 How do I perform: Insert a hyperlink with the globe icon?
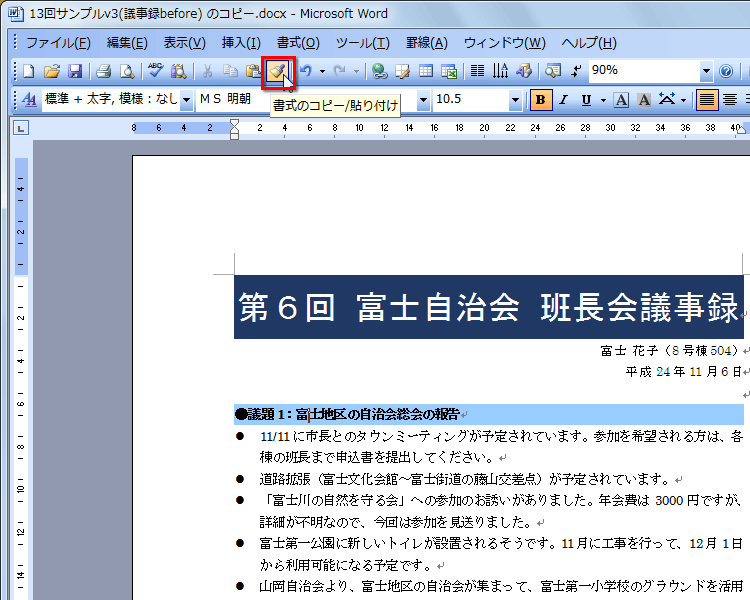(x=380, y=72)
